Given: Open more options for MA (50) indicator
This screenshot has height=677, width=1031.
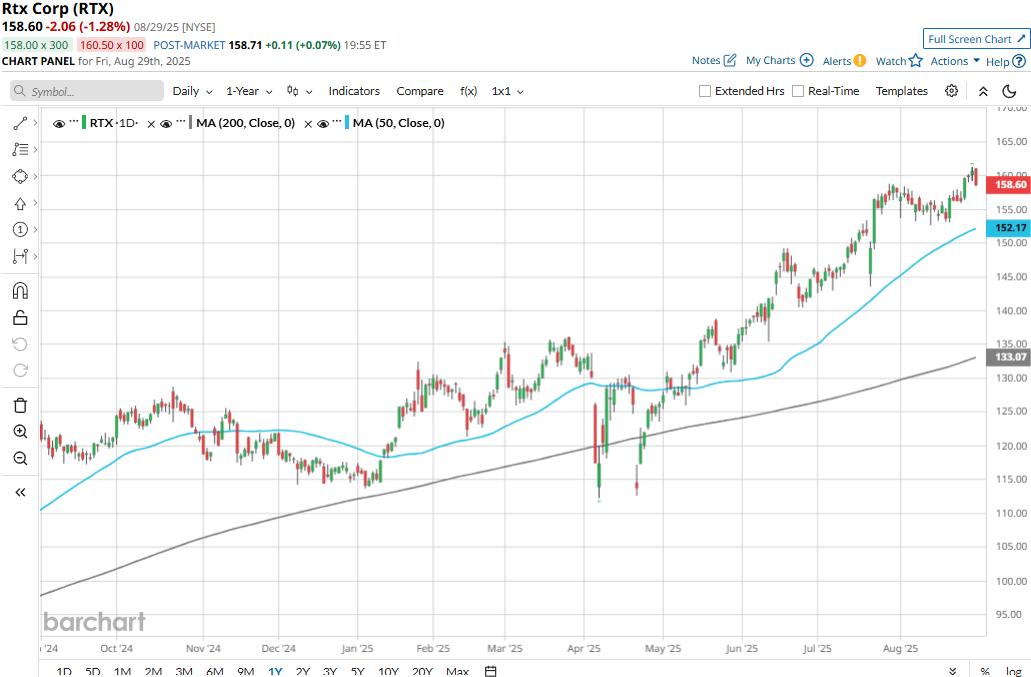Looking at the screenshot, I should coord(337,122).
